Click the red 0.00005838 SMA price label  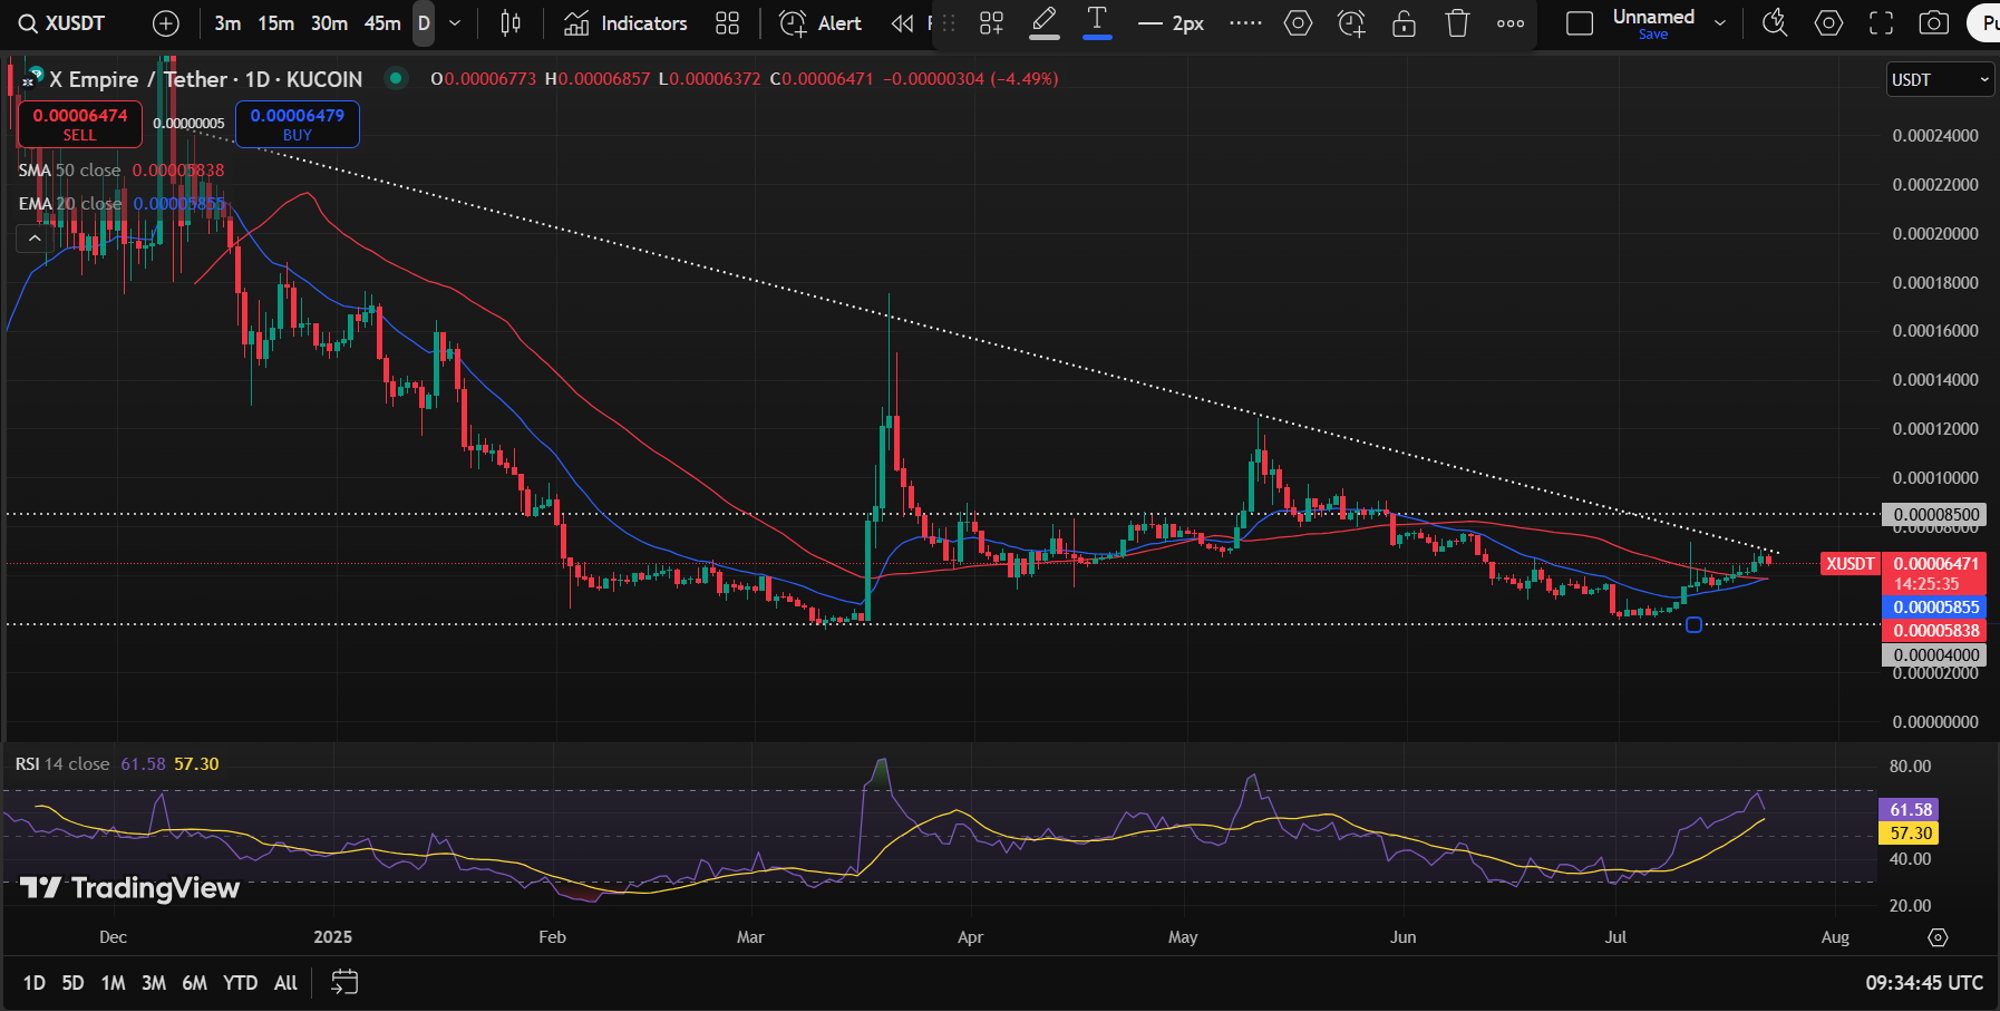pos(1936,631)
